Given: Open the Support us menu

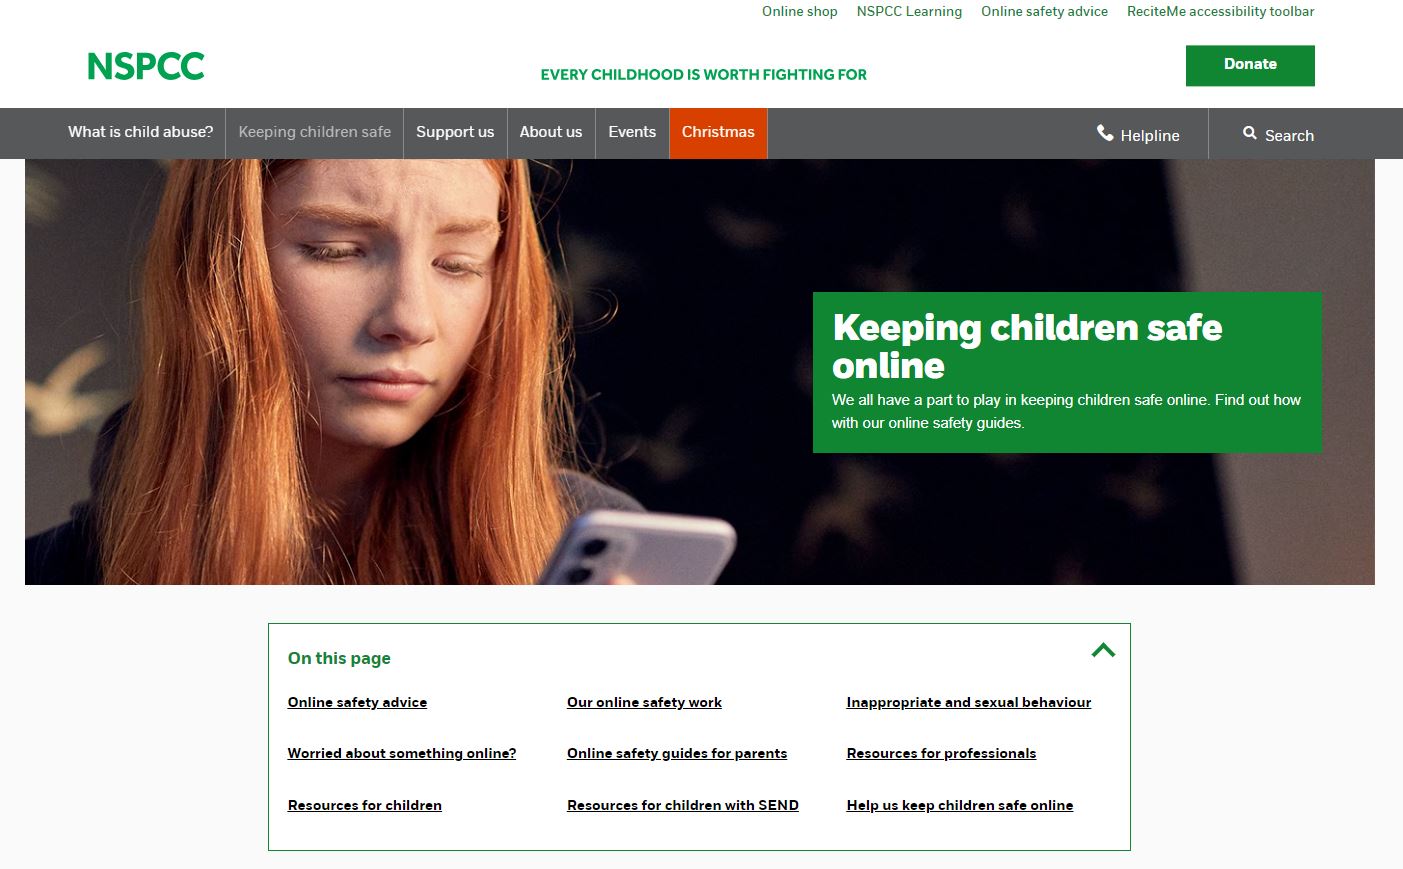Looking at the screenshot, I should (455, 132).
